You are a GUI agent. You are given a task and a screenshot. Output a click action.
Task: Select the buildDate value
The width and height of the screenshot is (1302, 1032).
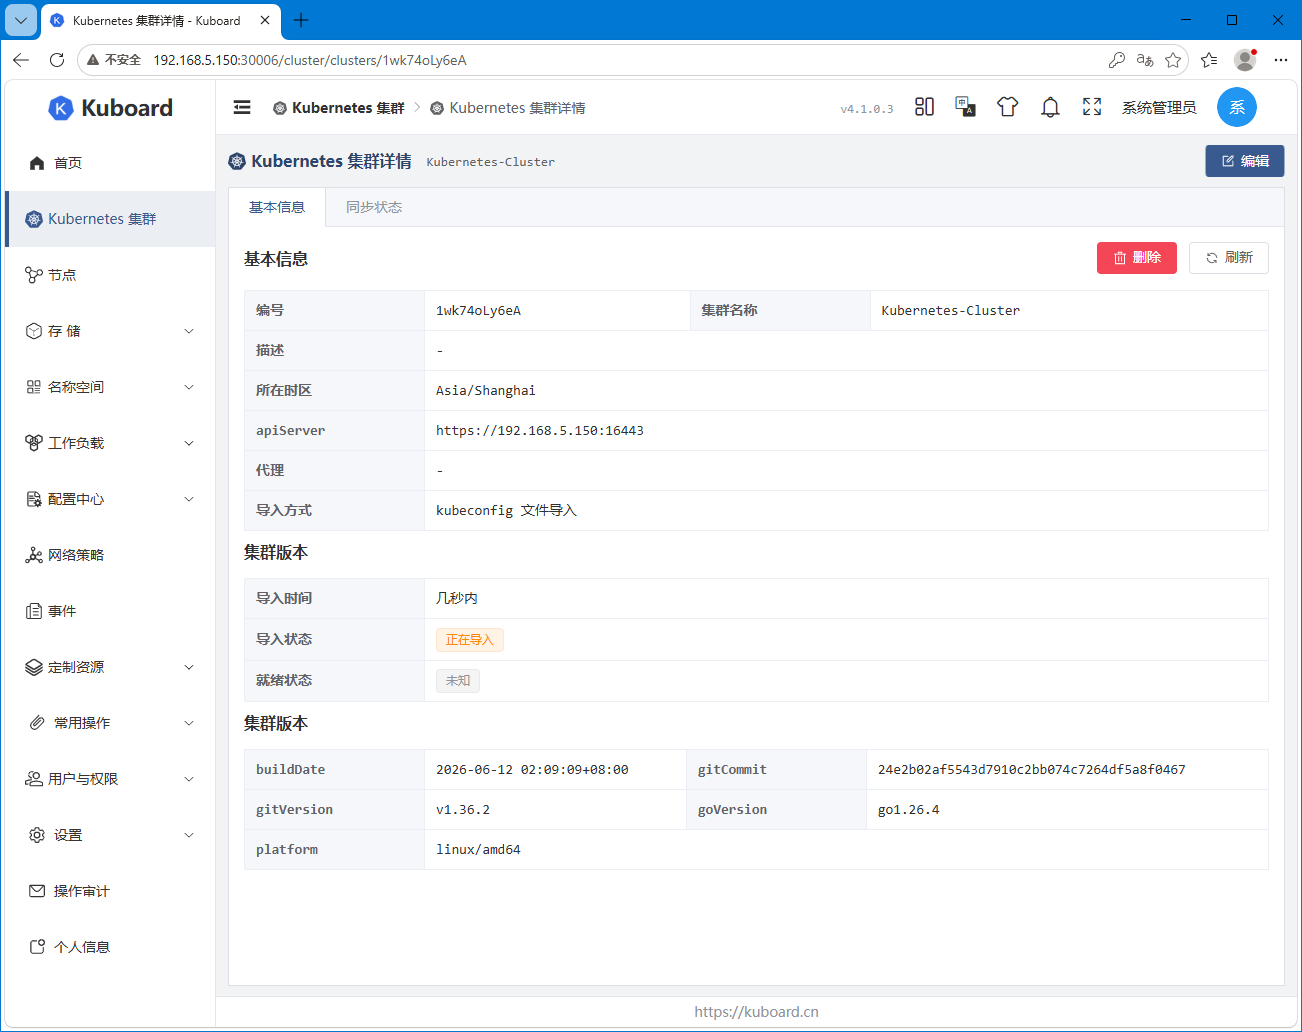[532, 770]
